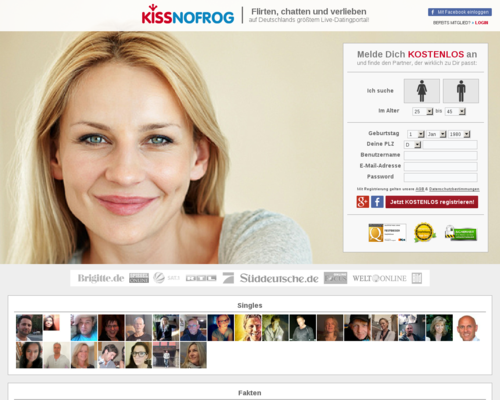Click the green padlock security badge

[461, 233]
